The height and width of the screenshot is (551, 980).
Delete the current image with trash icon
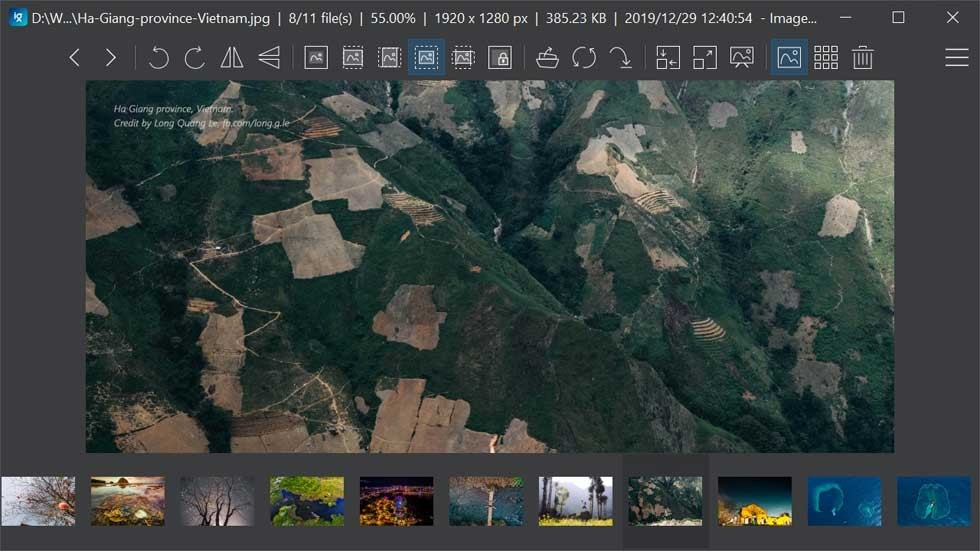click(x=863, y=58)
